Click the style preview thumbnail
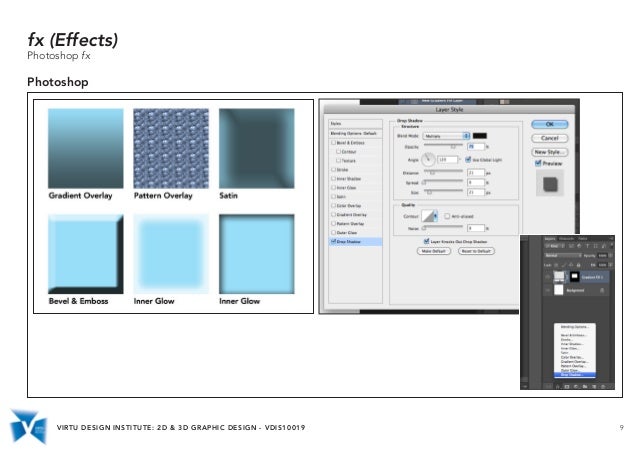 point(550,183)
